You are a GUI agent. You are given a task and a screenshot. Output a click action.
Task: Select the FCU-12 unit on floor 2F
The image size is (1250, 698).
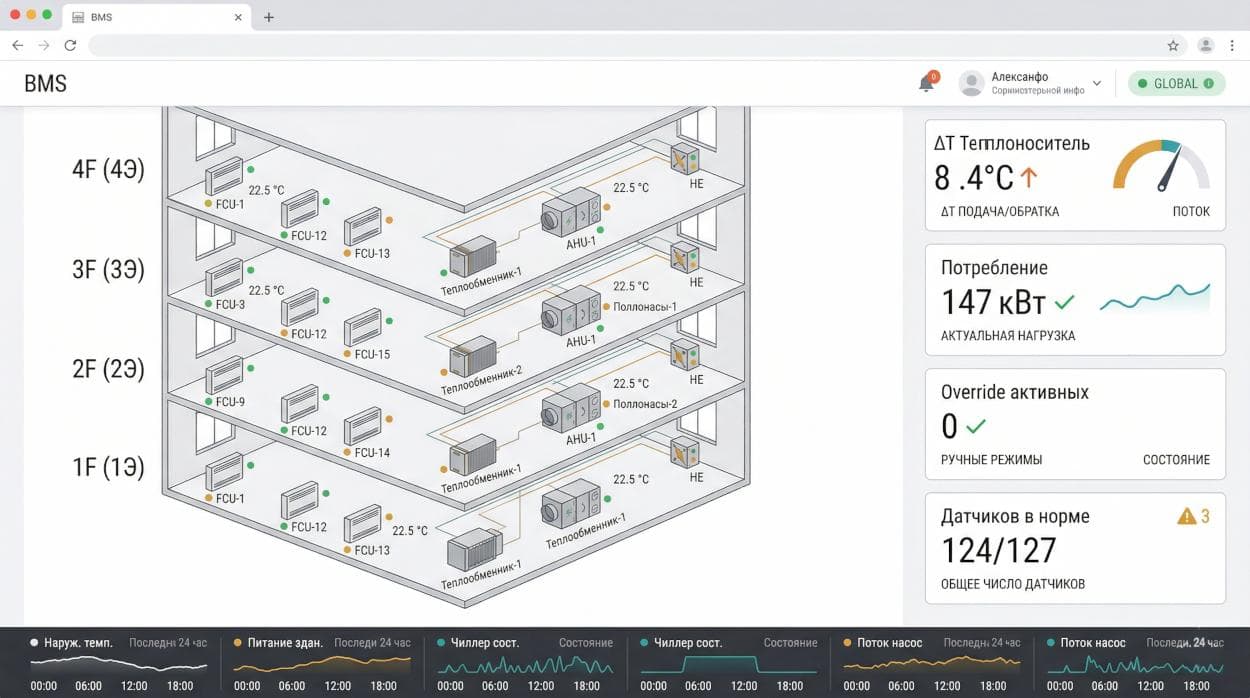tap(300, 404)
